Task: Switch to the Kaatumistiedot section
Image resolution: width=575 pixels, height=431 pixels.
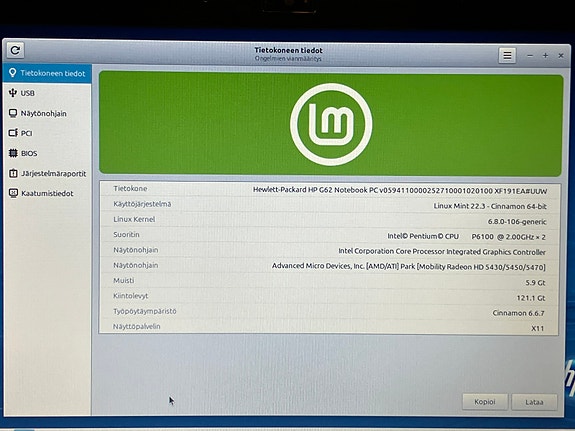Action: (x=47, y=193)
